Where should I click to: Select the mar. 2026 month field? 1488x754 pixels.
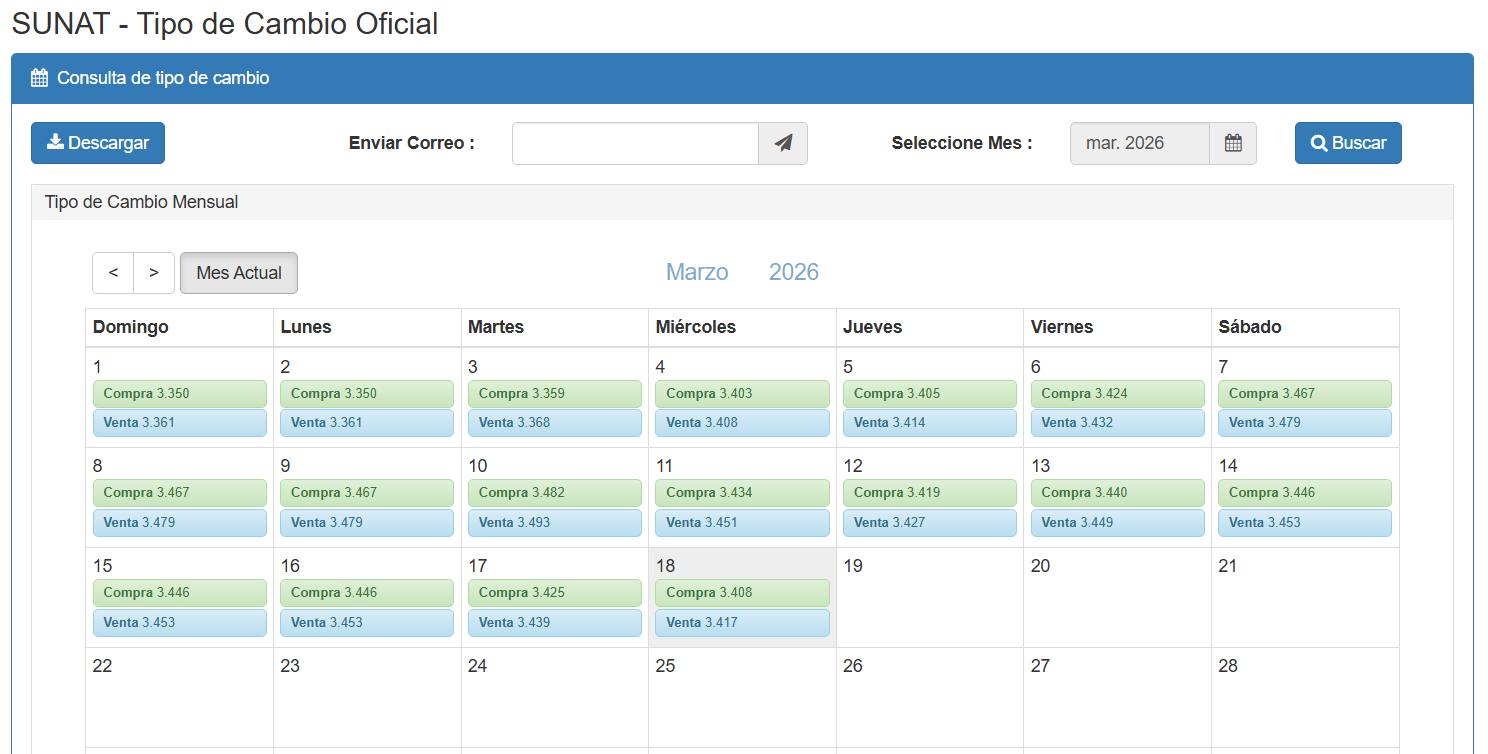[1139, 143]
